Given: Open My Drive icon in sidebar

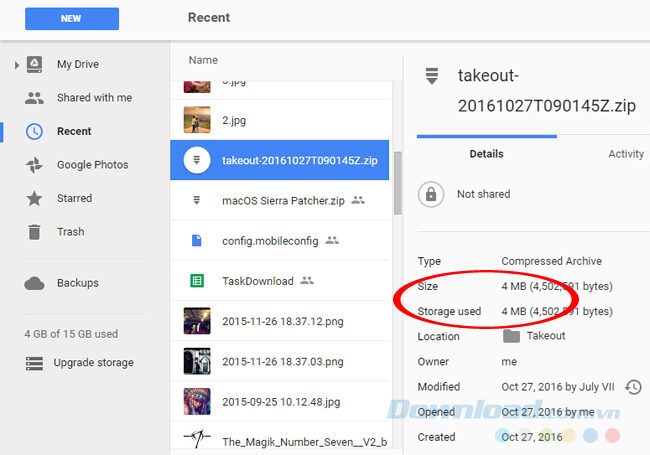Looking at the screenshot, I should [35, 65].
